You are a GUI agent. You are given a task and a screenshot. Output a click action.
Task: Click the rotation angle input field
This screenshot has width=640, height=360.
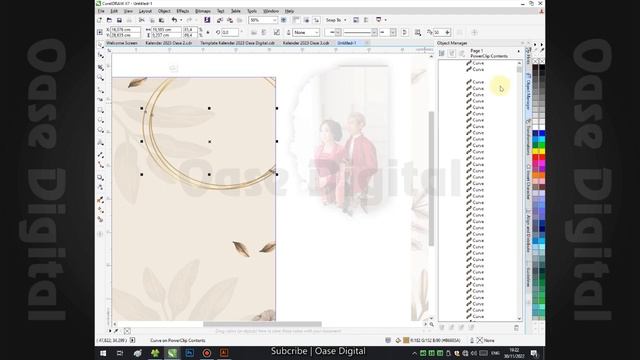pyautogui.click(x=230, y=32)
